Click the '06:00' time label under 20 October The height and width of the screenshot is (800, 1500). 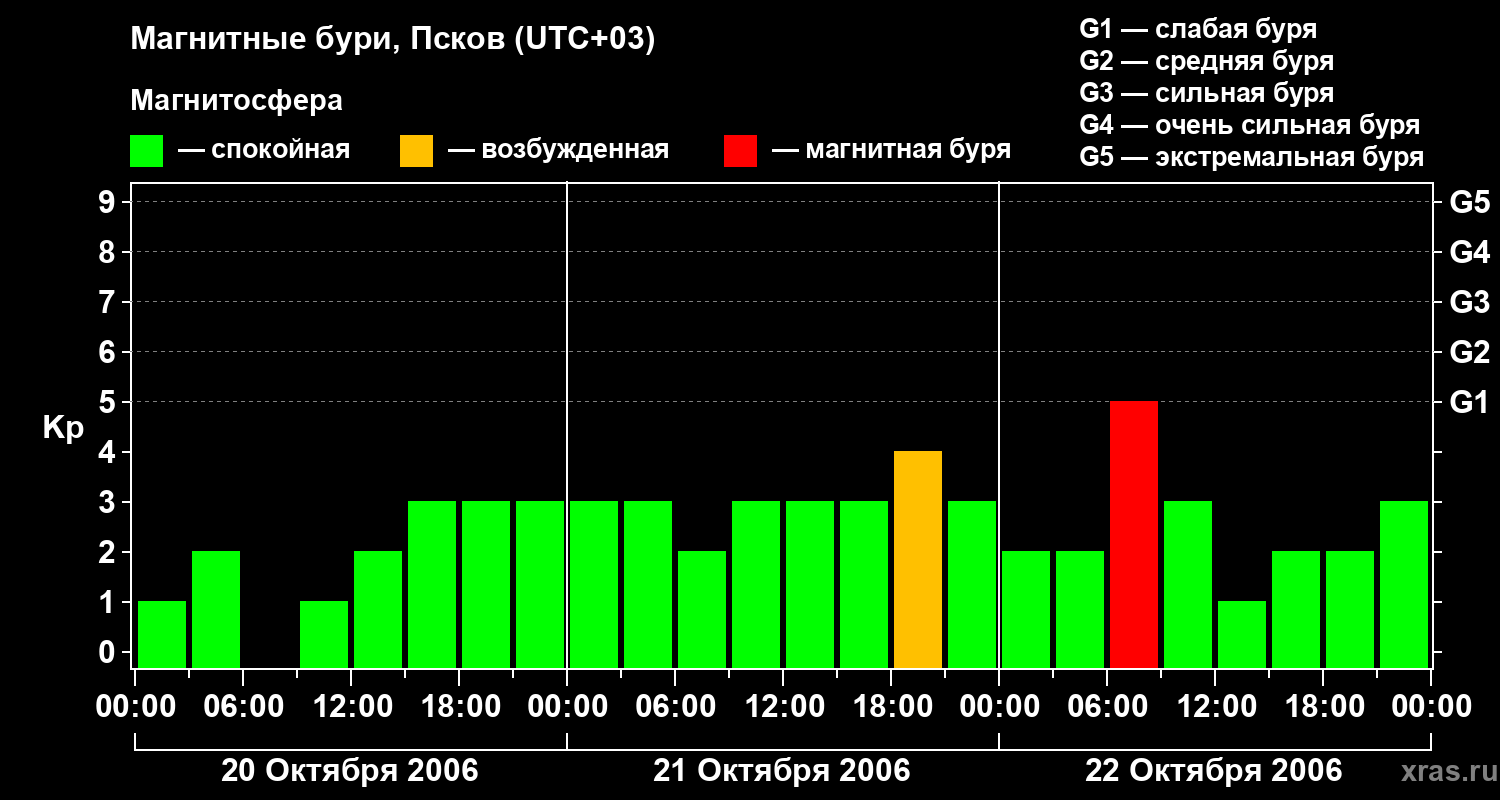coord(243,707)
